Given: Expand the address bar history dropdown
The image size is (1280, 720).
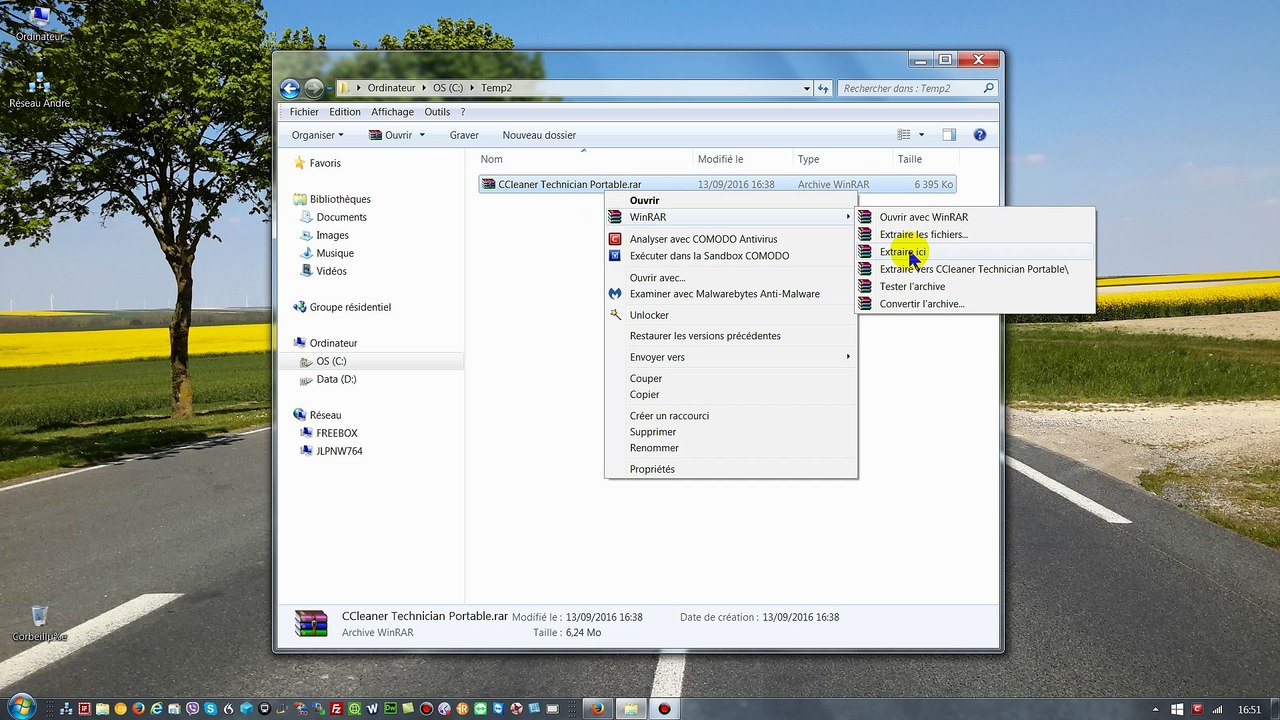Looking at the screenshot, I should pyautogui.click(x=807, y=88).
